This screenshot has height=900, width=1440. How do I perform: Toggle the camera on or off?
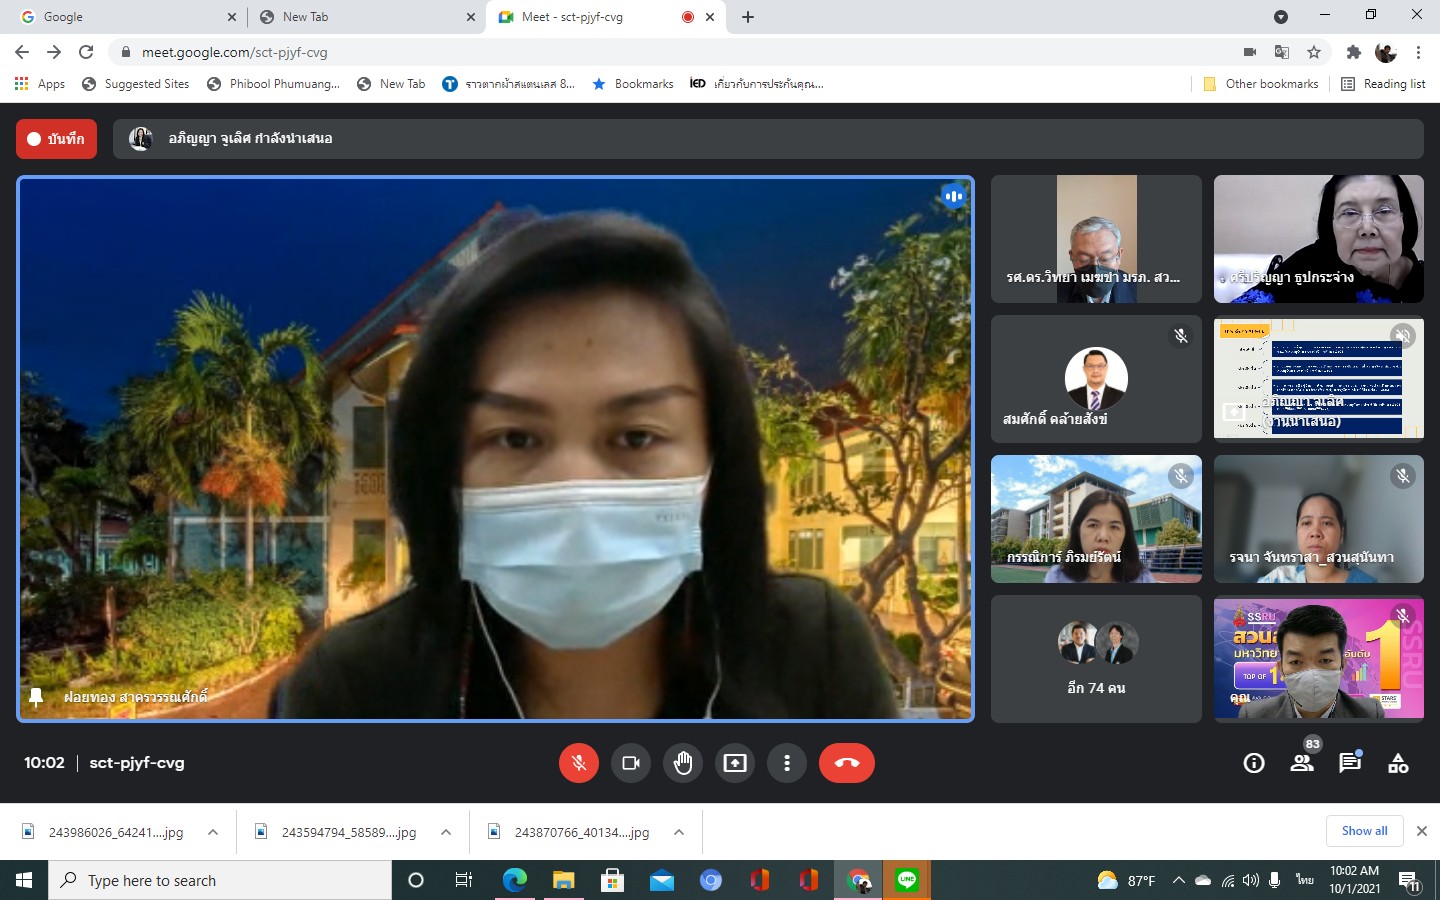tap(631, 763)
